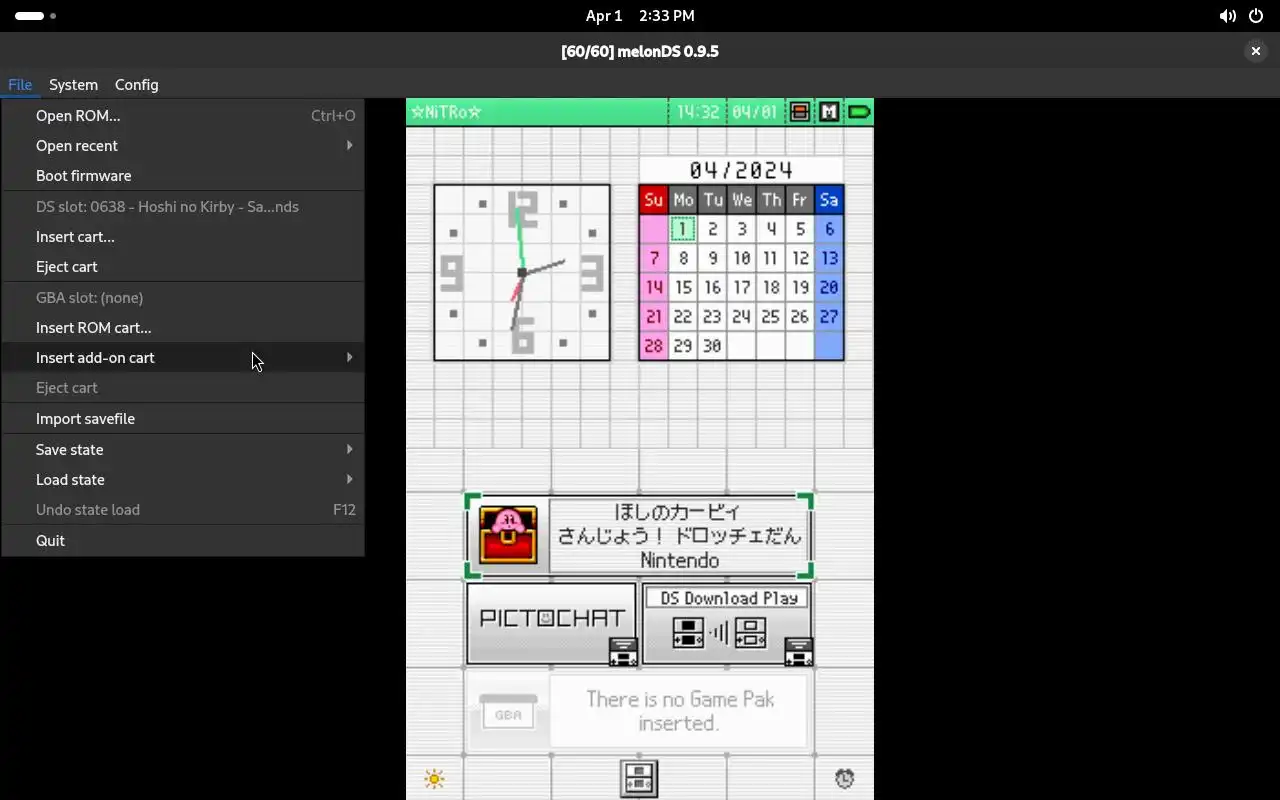Click the GBA Game Pak slot icon
Screen dimensions: 1280x800
508,711
